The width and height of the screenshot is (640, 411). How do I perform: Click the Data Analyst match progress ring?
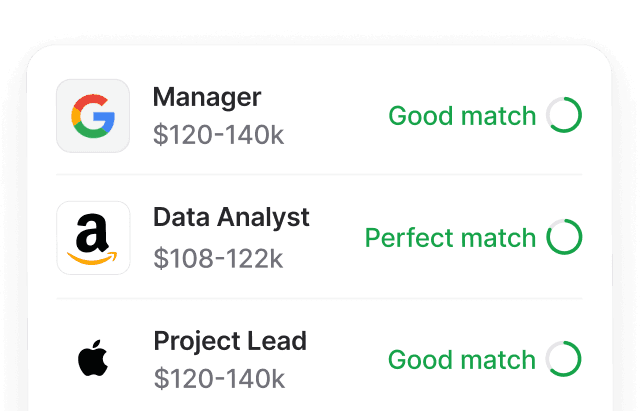pyautogui.click(x=564, y=238)
